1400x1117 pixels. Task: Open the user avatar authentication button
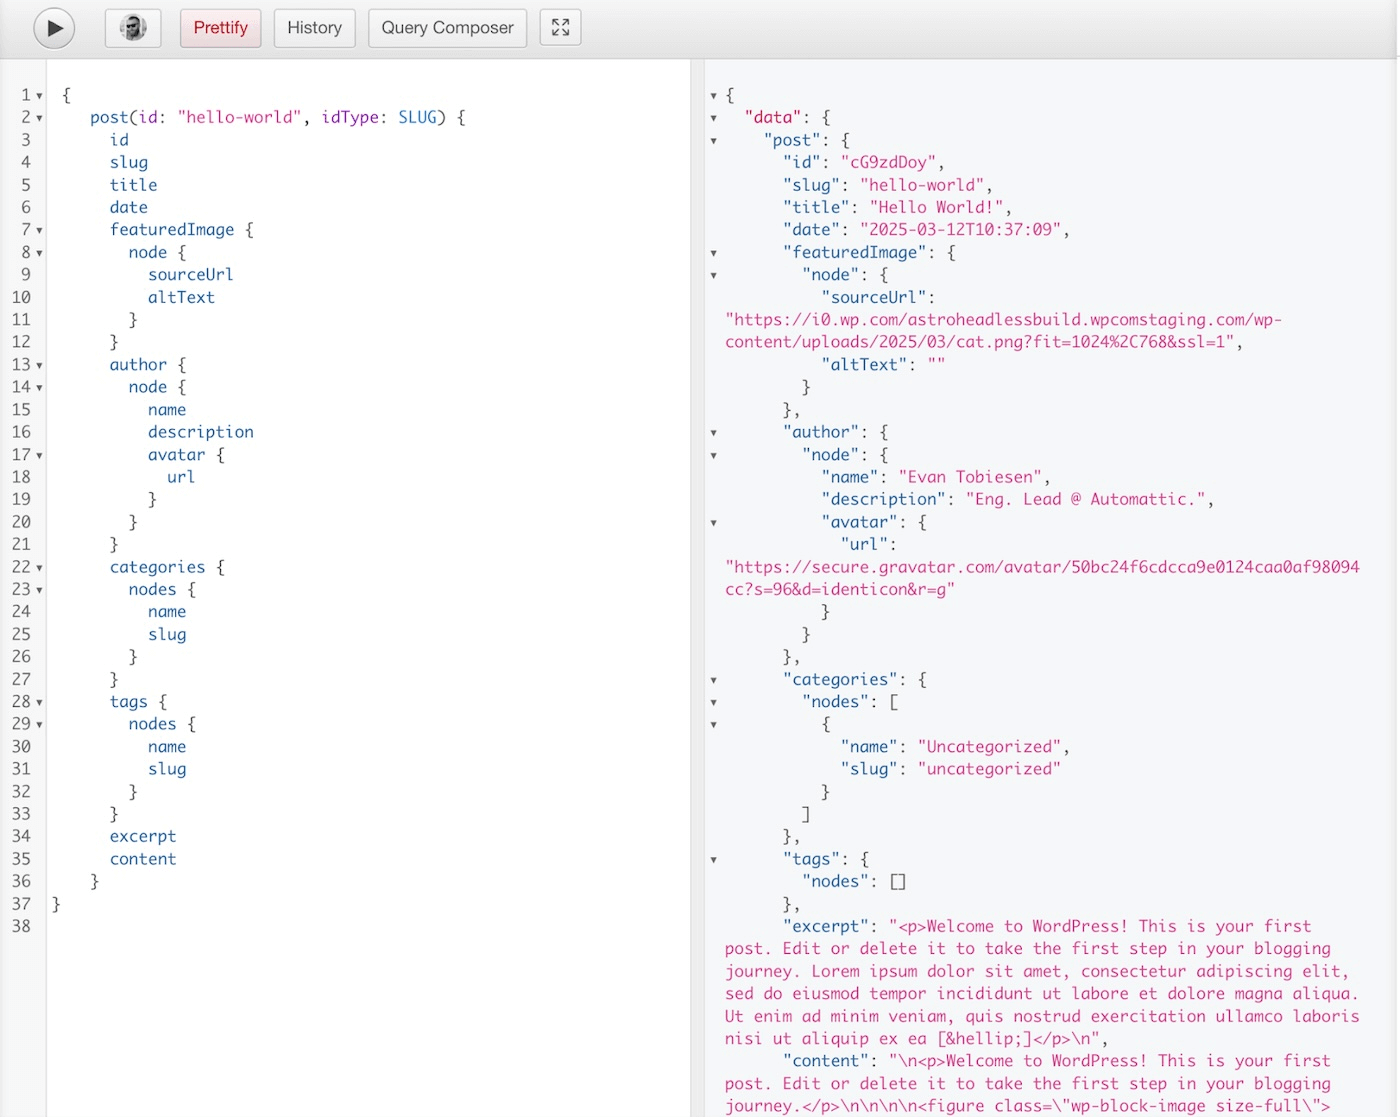tap(133, 28)
